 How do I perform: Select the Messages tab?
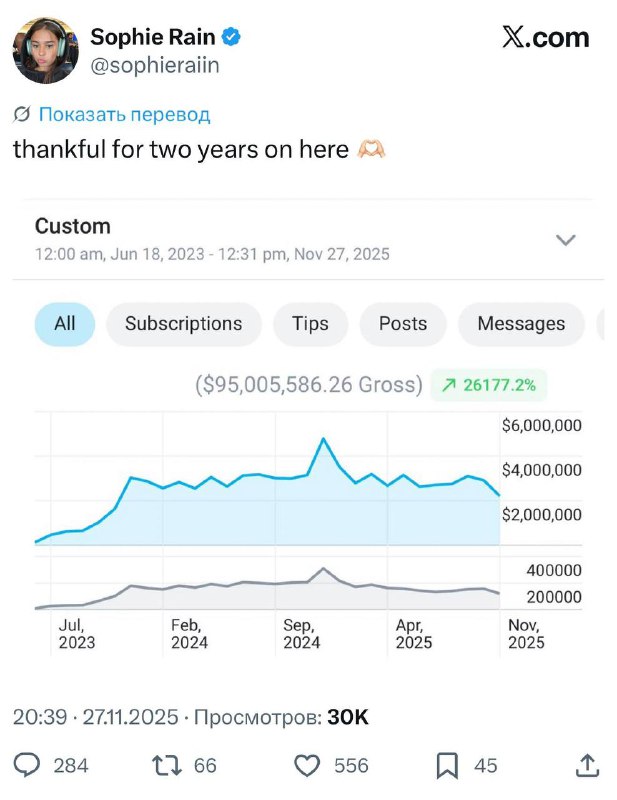pos(519,323)
